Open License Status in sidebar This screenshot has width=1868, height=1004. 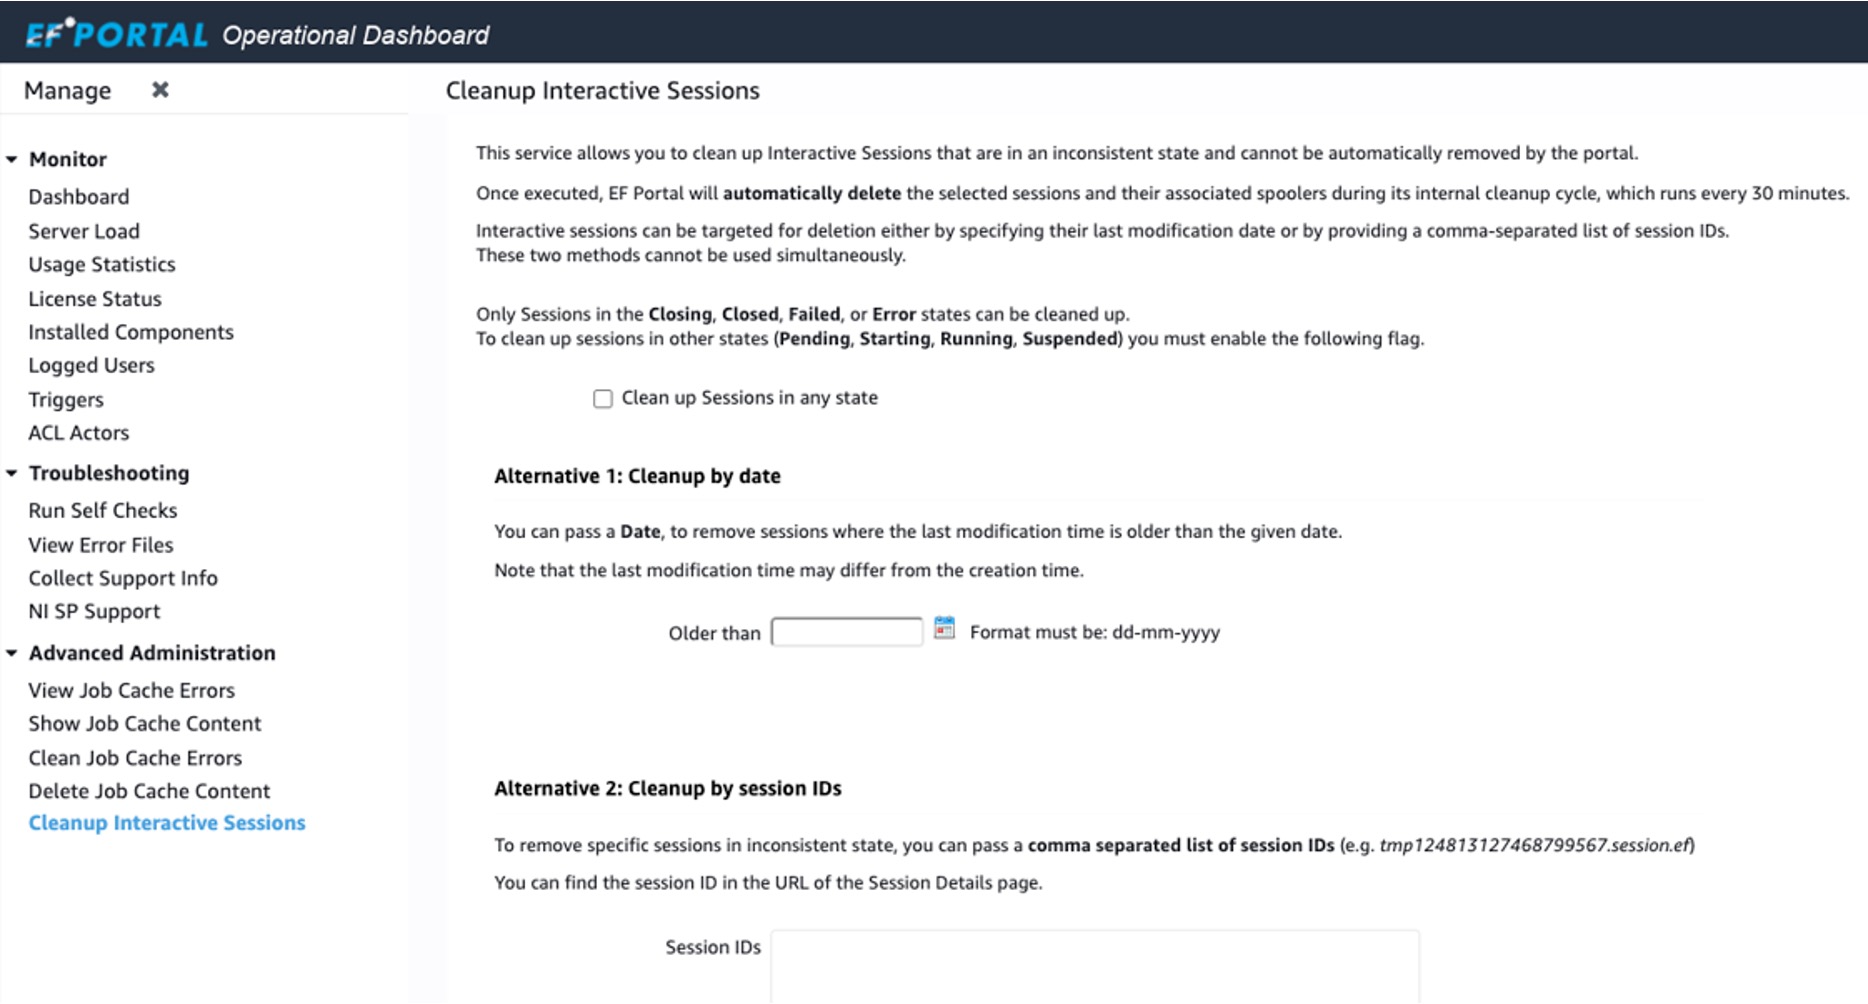(x=95, y=299)
